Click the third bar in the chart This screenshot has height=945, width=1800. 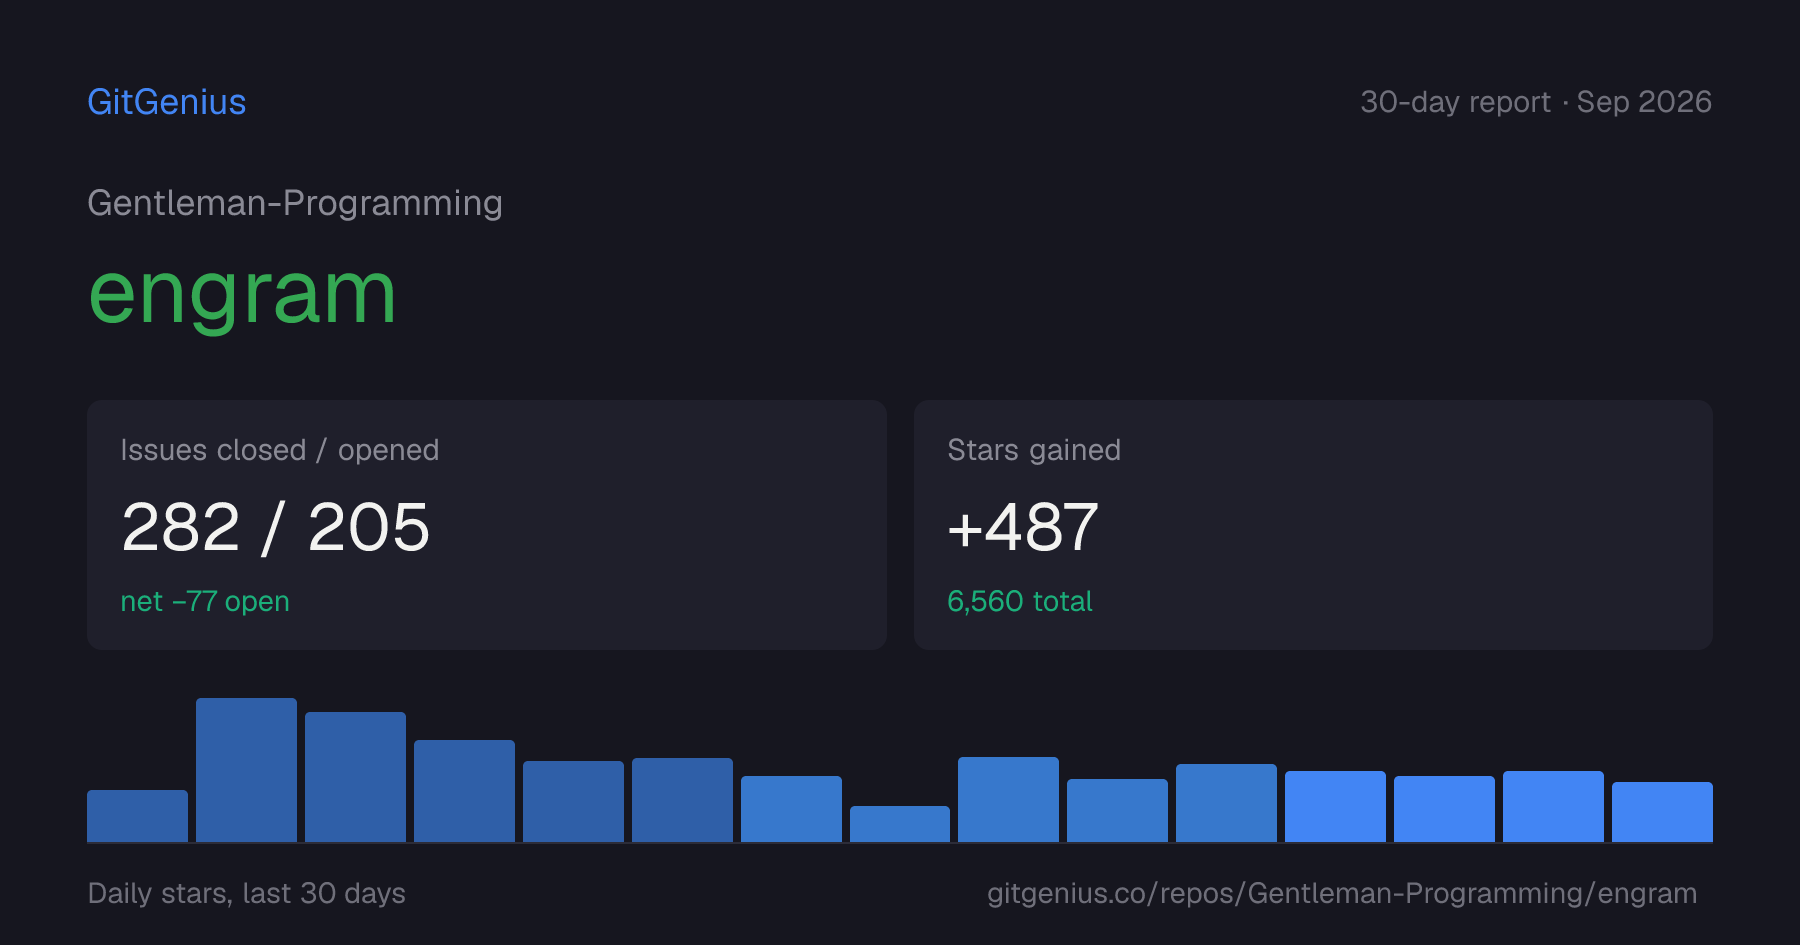355,777
